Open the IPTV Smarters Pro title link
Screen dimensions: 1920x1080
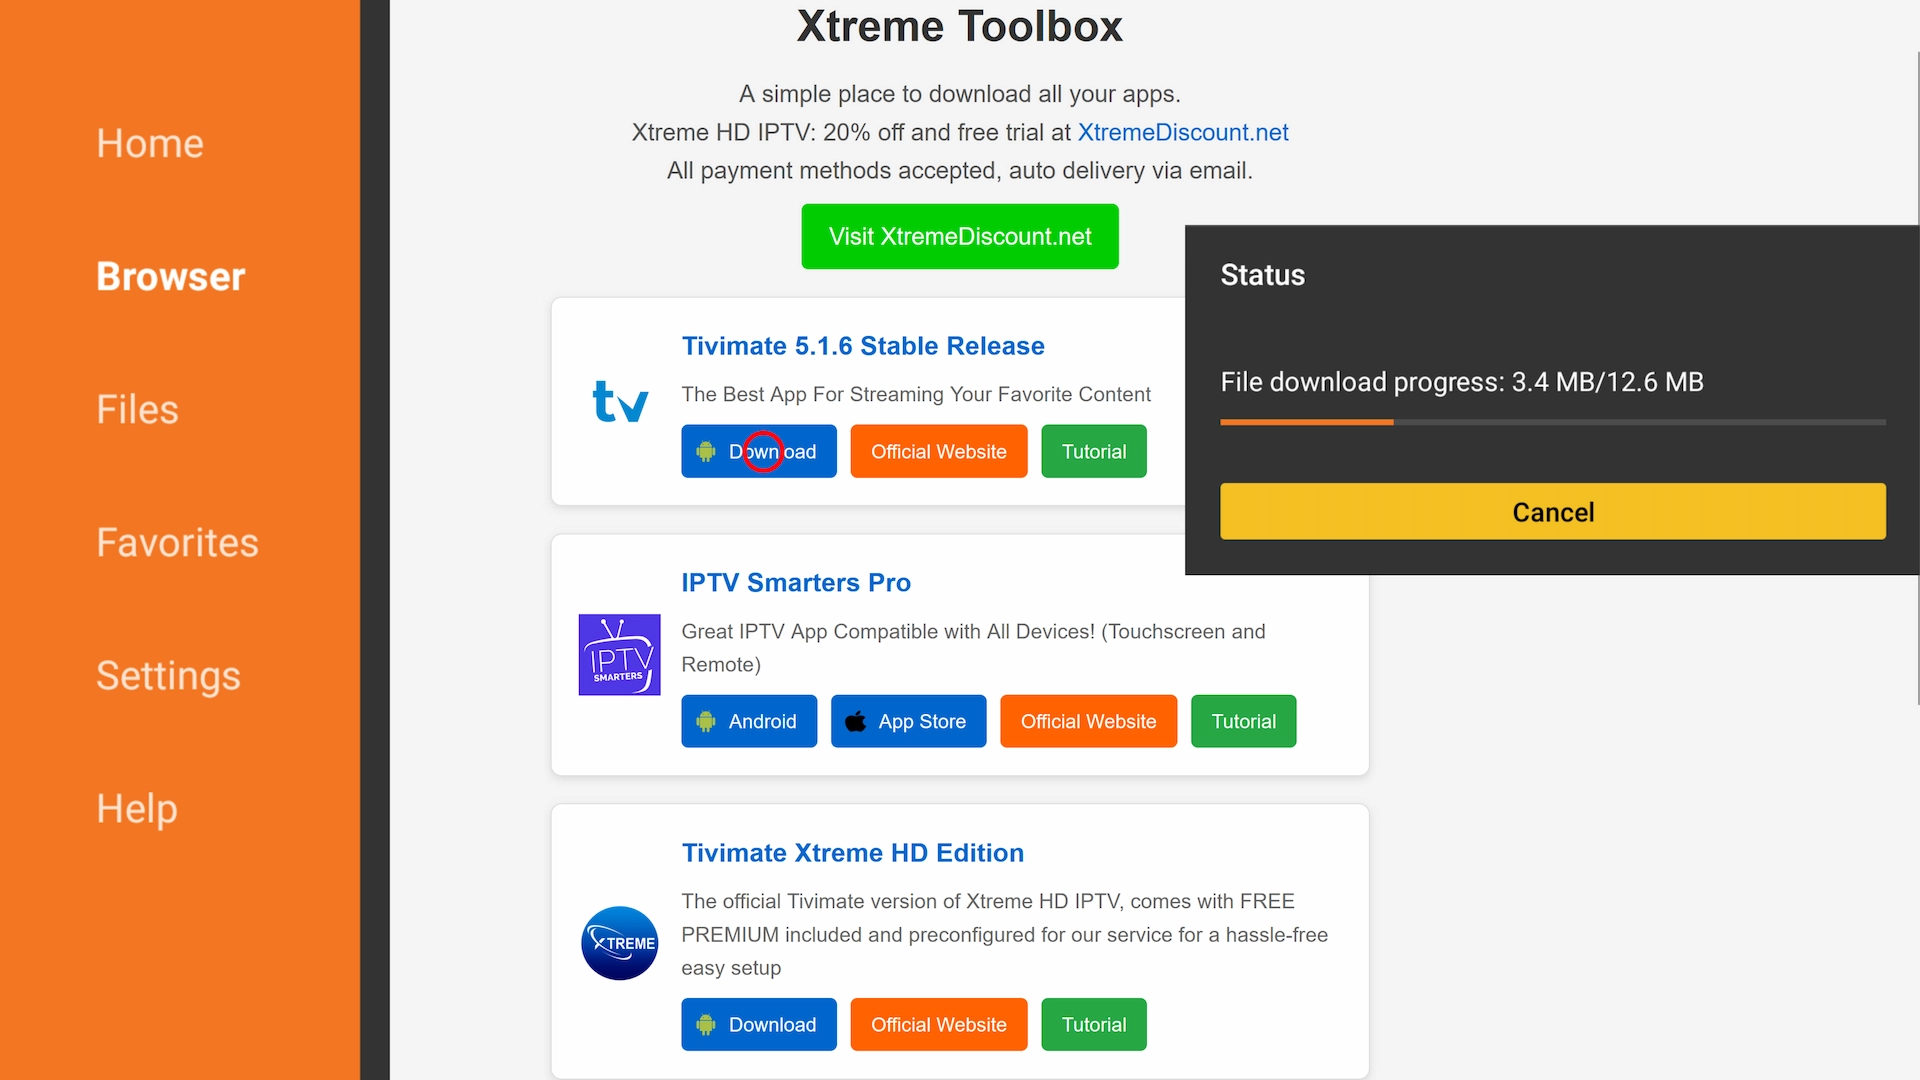[x=796, y=583]
